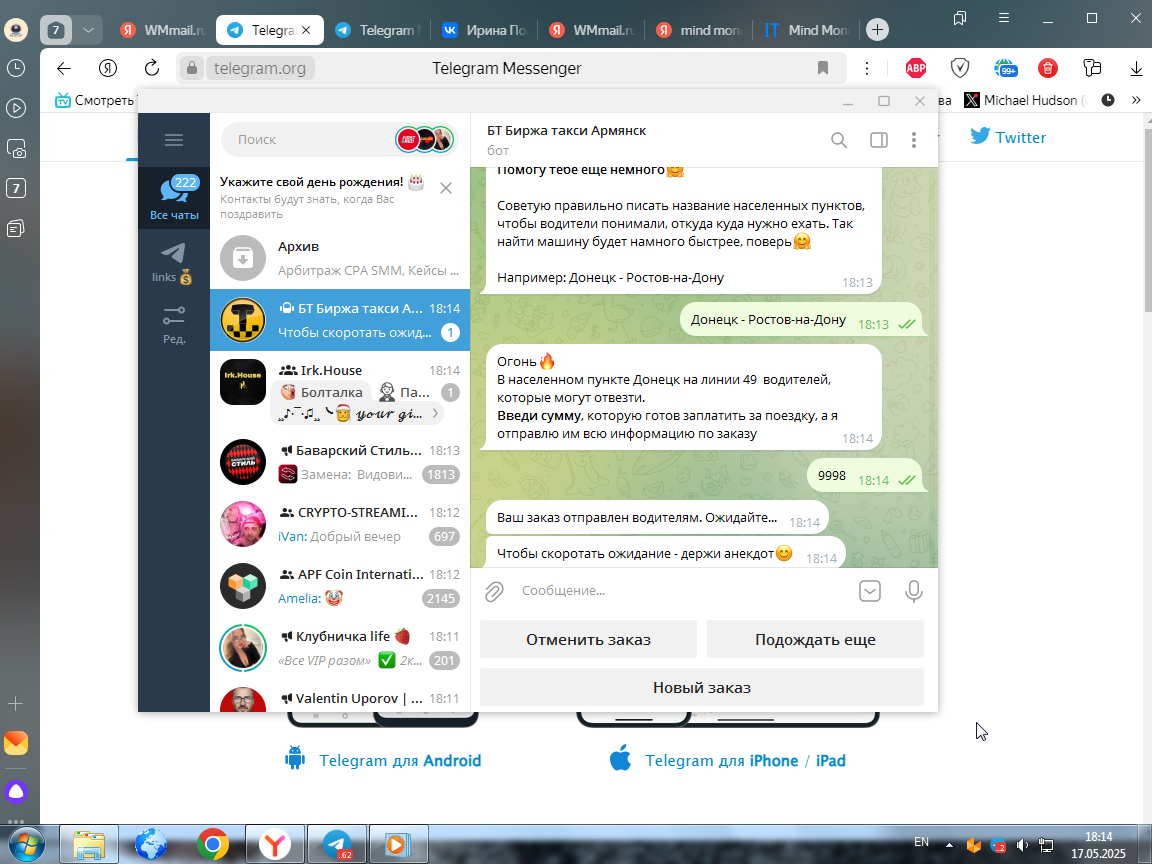Click the Yandex home icon in toolbar
The image size is (1152, 864).
click(x=108, y=68)
